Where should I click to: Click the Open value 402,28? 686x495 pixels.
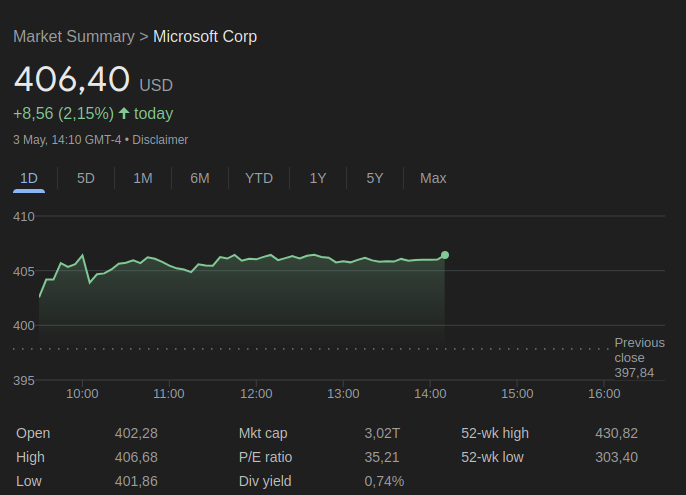tap(136, 433)
